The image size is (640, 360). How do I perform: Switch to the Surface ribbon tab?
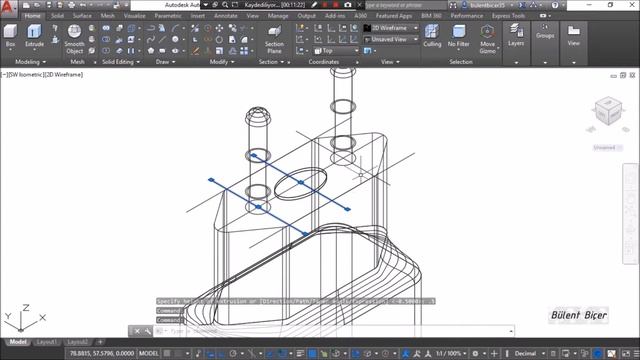(x=82, y=16)
